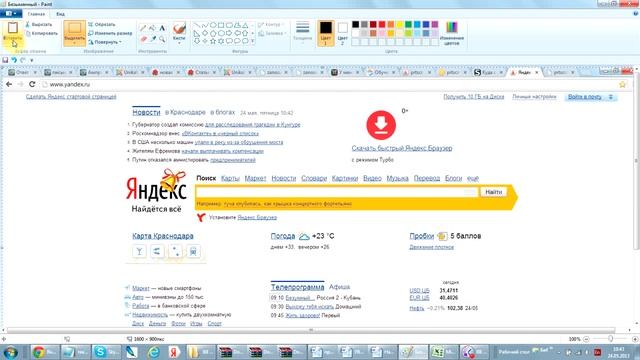Screen dimensions: 640x360
Task: Select Color 1 (Цвет 1) swatch
Action: [326, 33]
